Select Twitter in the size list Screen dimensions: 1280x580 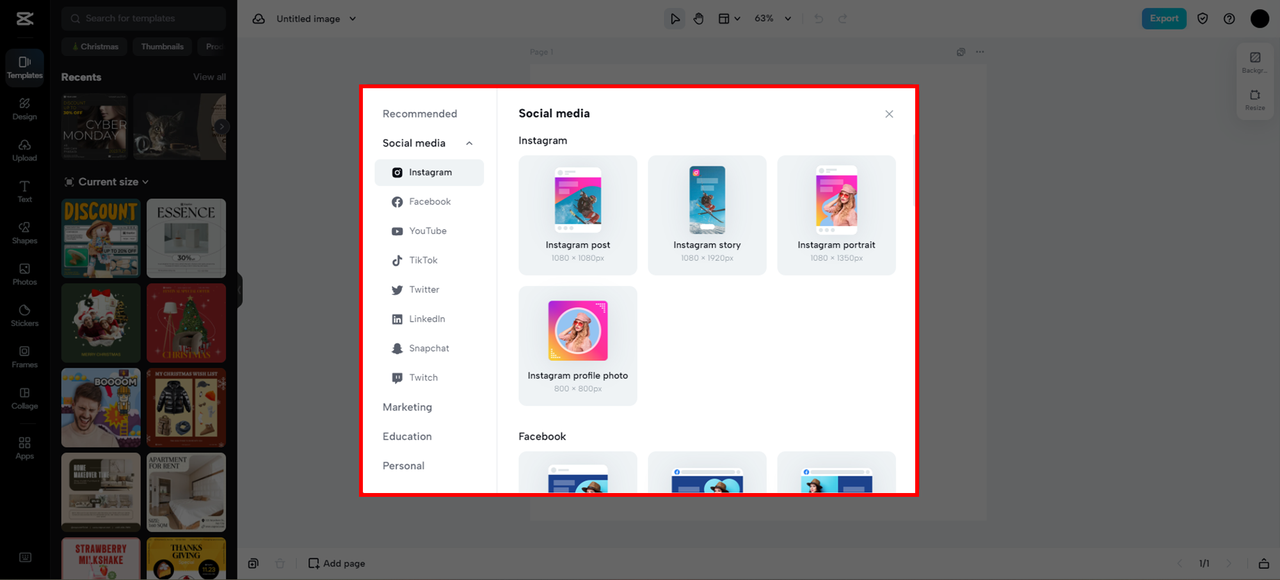(x=429, y=290)
